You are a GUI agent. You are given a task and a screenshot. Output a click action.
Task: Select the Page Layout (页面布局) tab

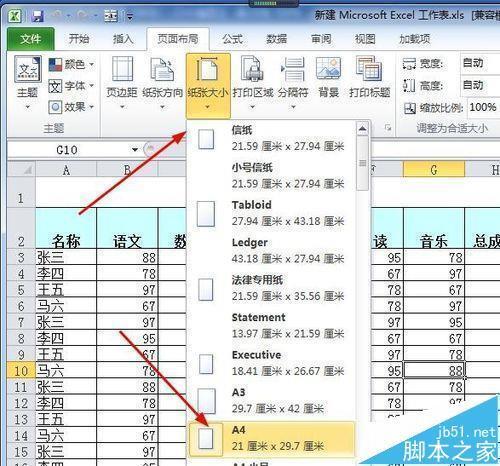tap(178, 39)
